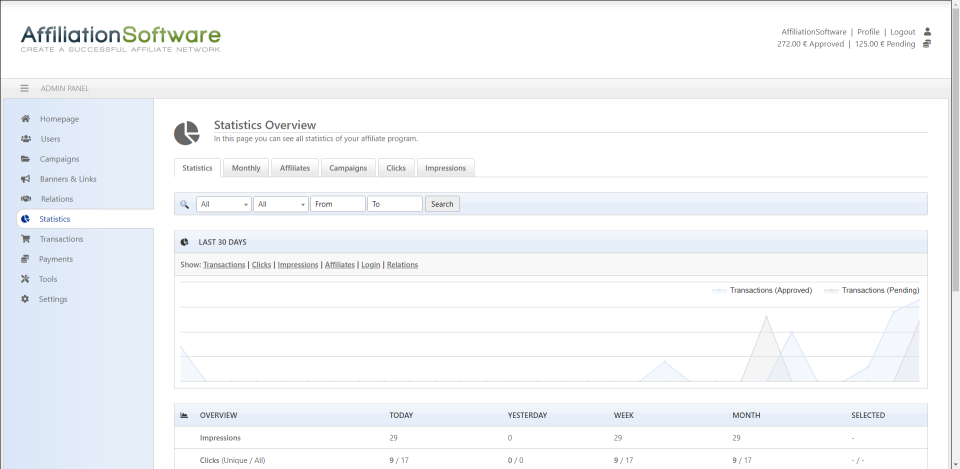Click the Payments coins icon in sidebar
Screen dimensions: 960x469
25,259
